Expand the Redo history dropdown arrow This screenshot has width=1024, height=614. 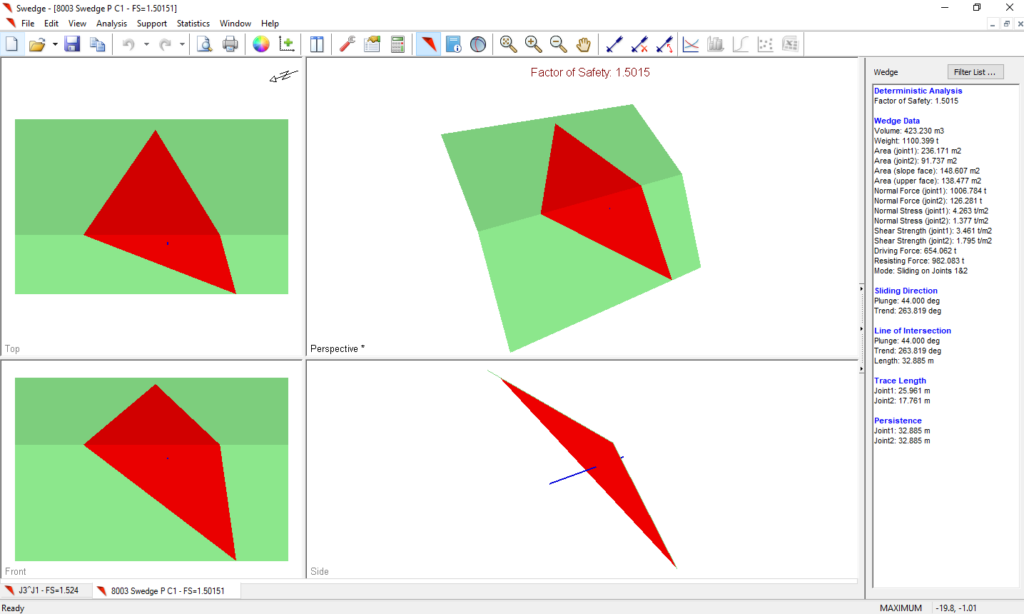pyautogui.click(x=182, y=44)
